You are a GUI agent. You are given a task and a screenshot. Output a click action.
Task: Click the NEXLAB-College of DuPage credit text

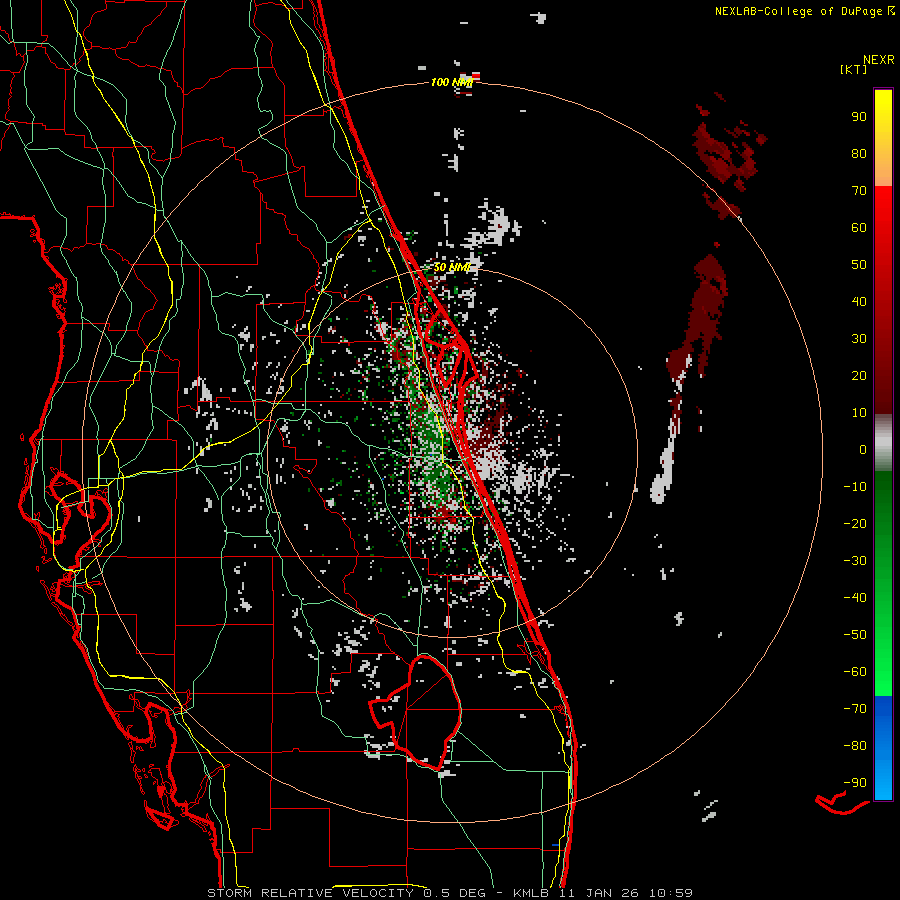804,11
